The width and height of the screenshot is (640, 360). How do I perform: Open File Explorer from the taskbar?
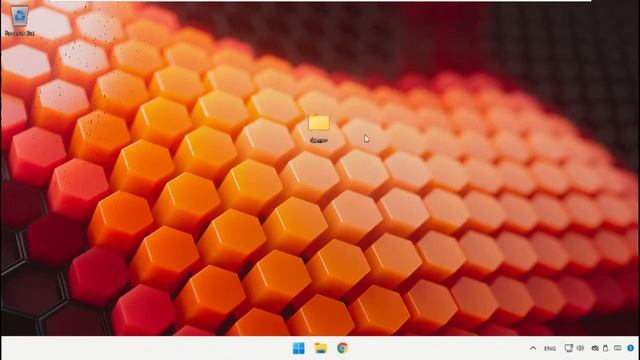(321, 348)
